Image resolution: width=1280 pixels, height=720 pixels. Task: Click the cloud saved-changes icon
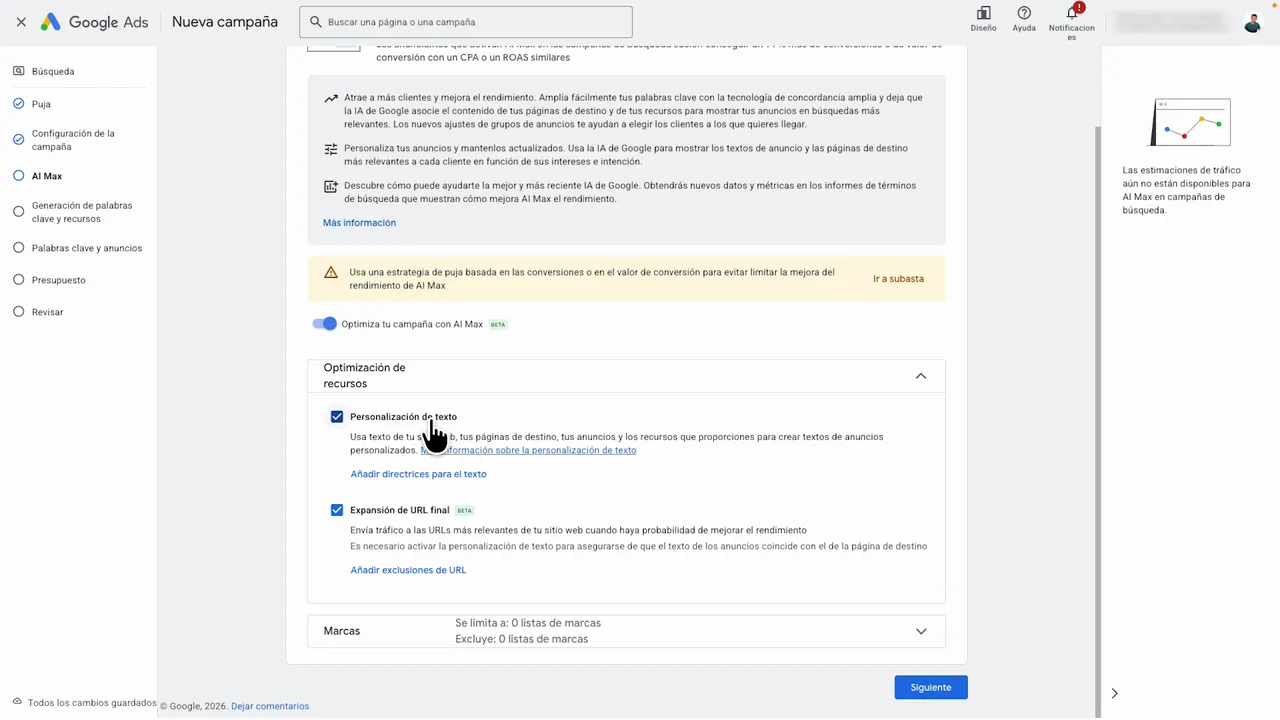[x=18, y=702]
